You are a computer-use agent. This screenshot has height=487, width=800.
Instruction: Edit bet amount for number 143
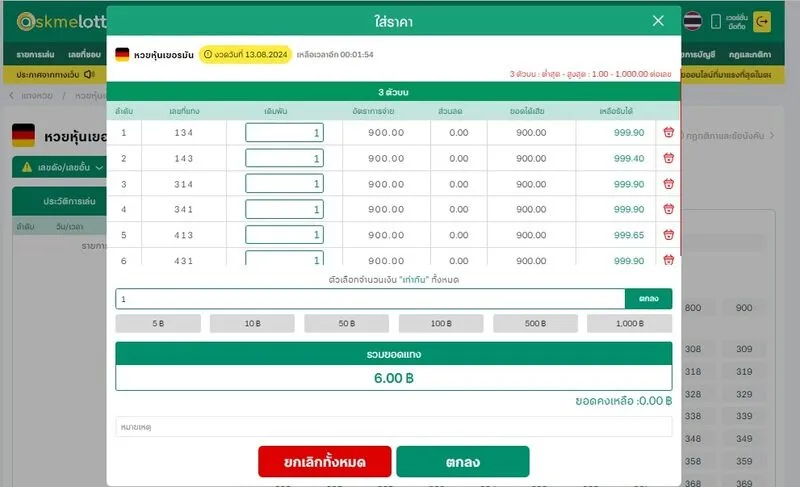coord(284,158)
